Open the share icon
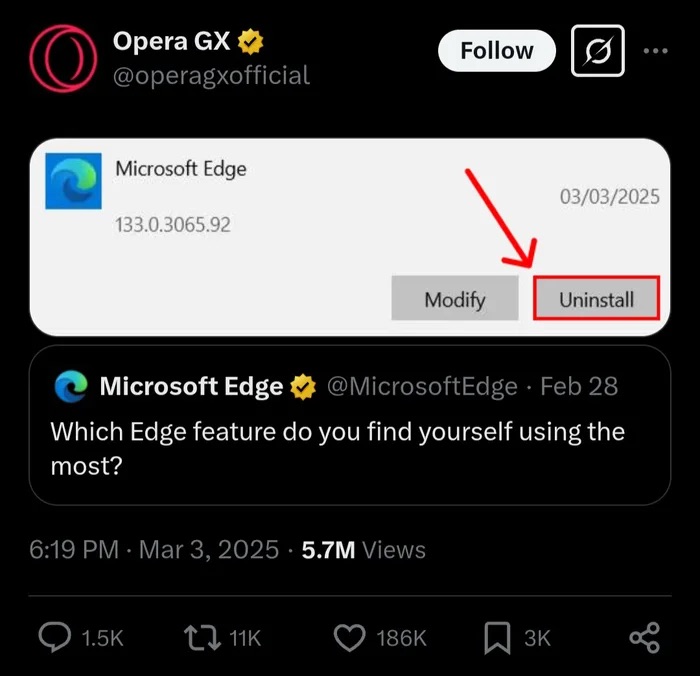This screenshot has height=676, width=700. (643, 637)
